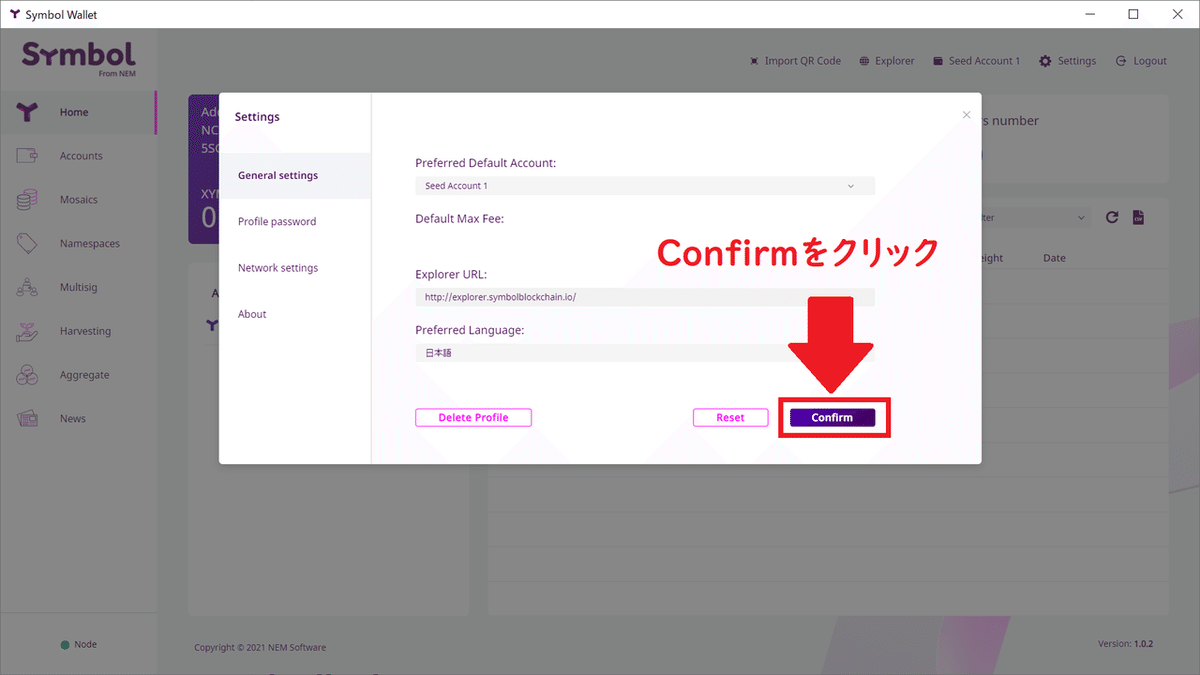
Task: Select the Aggregate menu entry
Action: point(85,375)
